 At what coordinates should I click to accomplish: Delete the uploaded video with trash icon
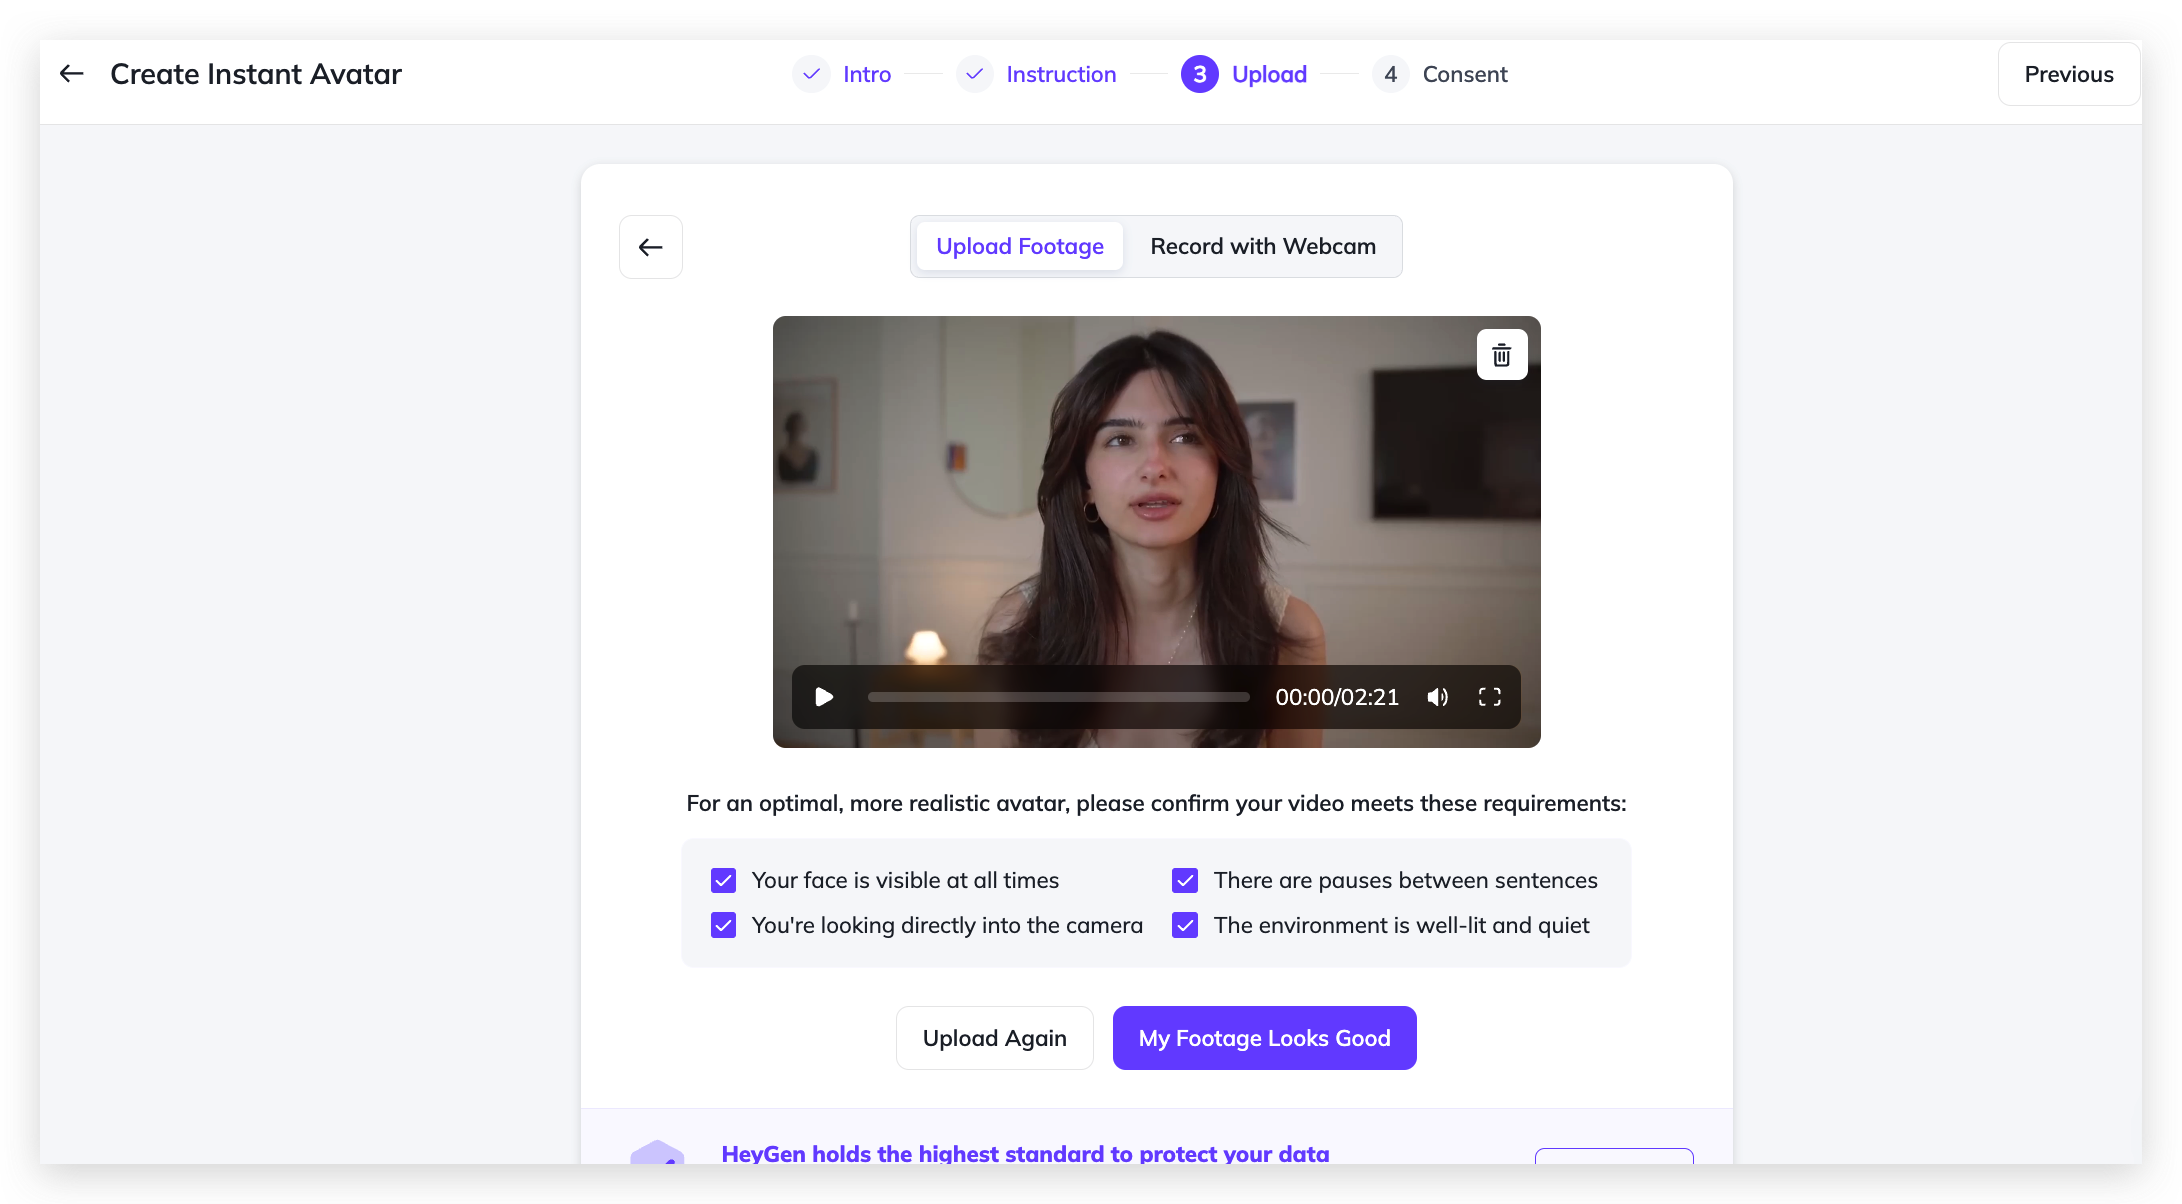point(1501,355)
